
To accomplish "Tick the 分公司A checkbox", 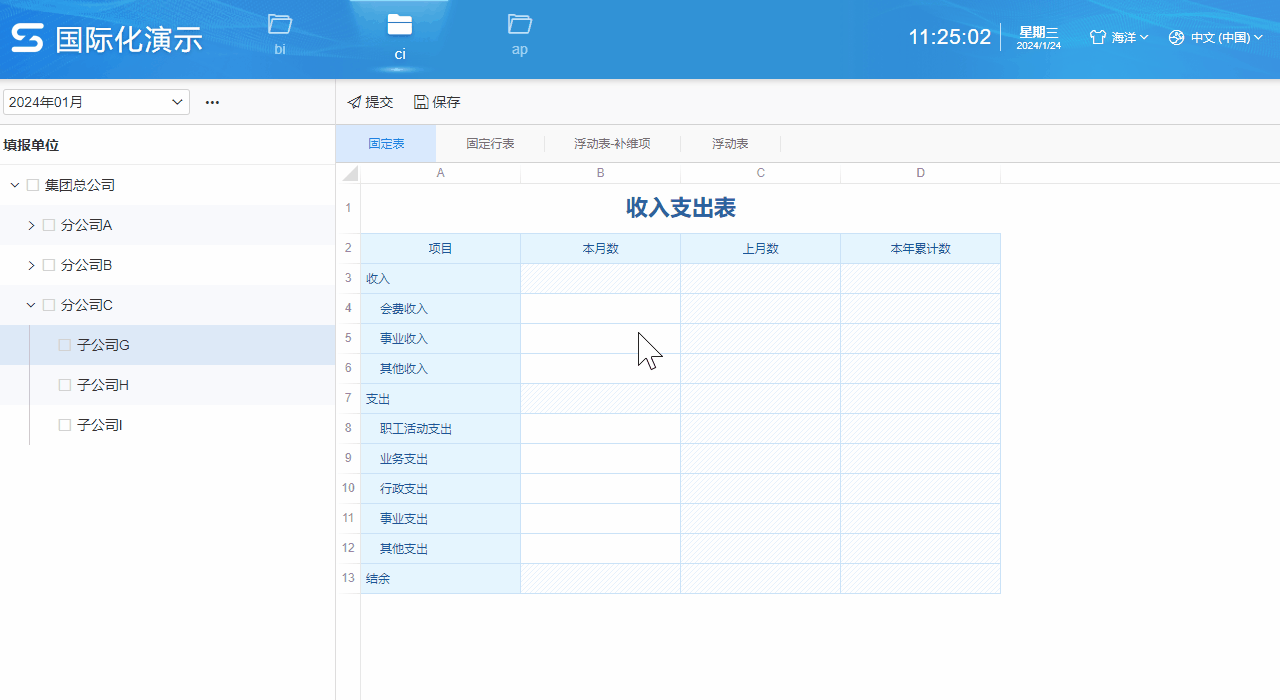I will [x=49, y=225].
